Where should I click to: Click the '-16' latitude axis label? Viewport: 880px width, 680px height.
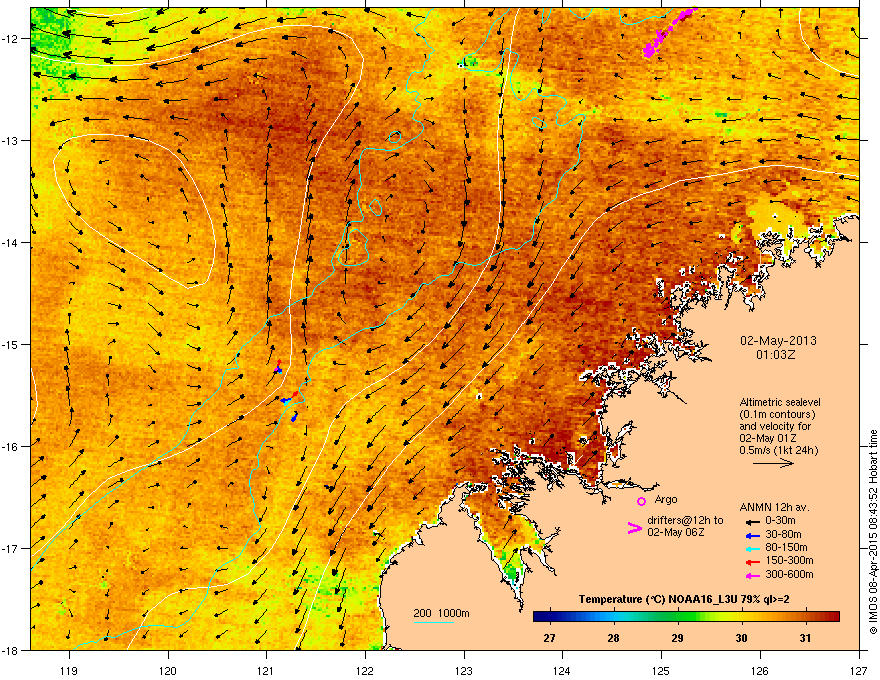pos(11,447)
